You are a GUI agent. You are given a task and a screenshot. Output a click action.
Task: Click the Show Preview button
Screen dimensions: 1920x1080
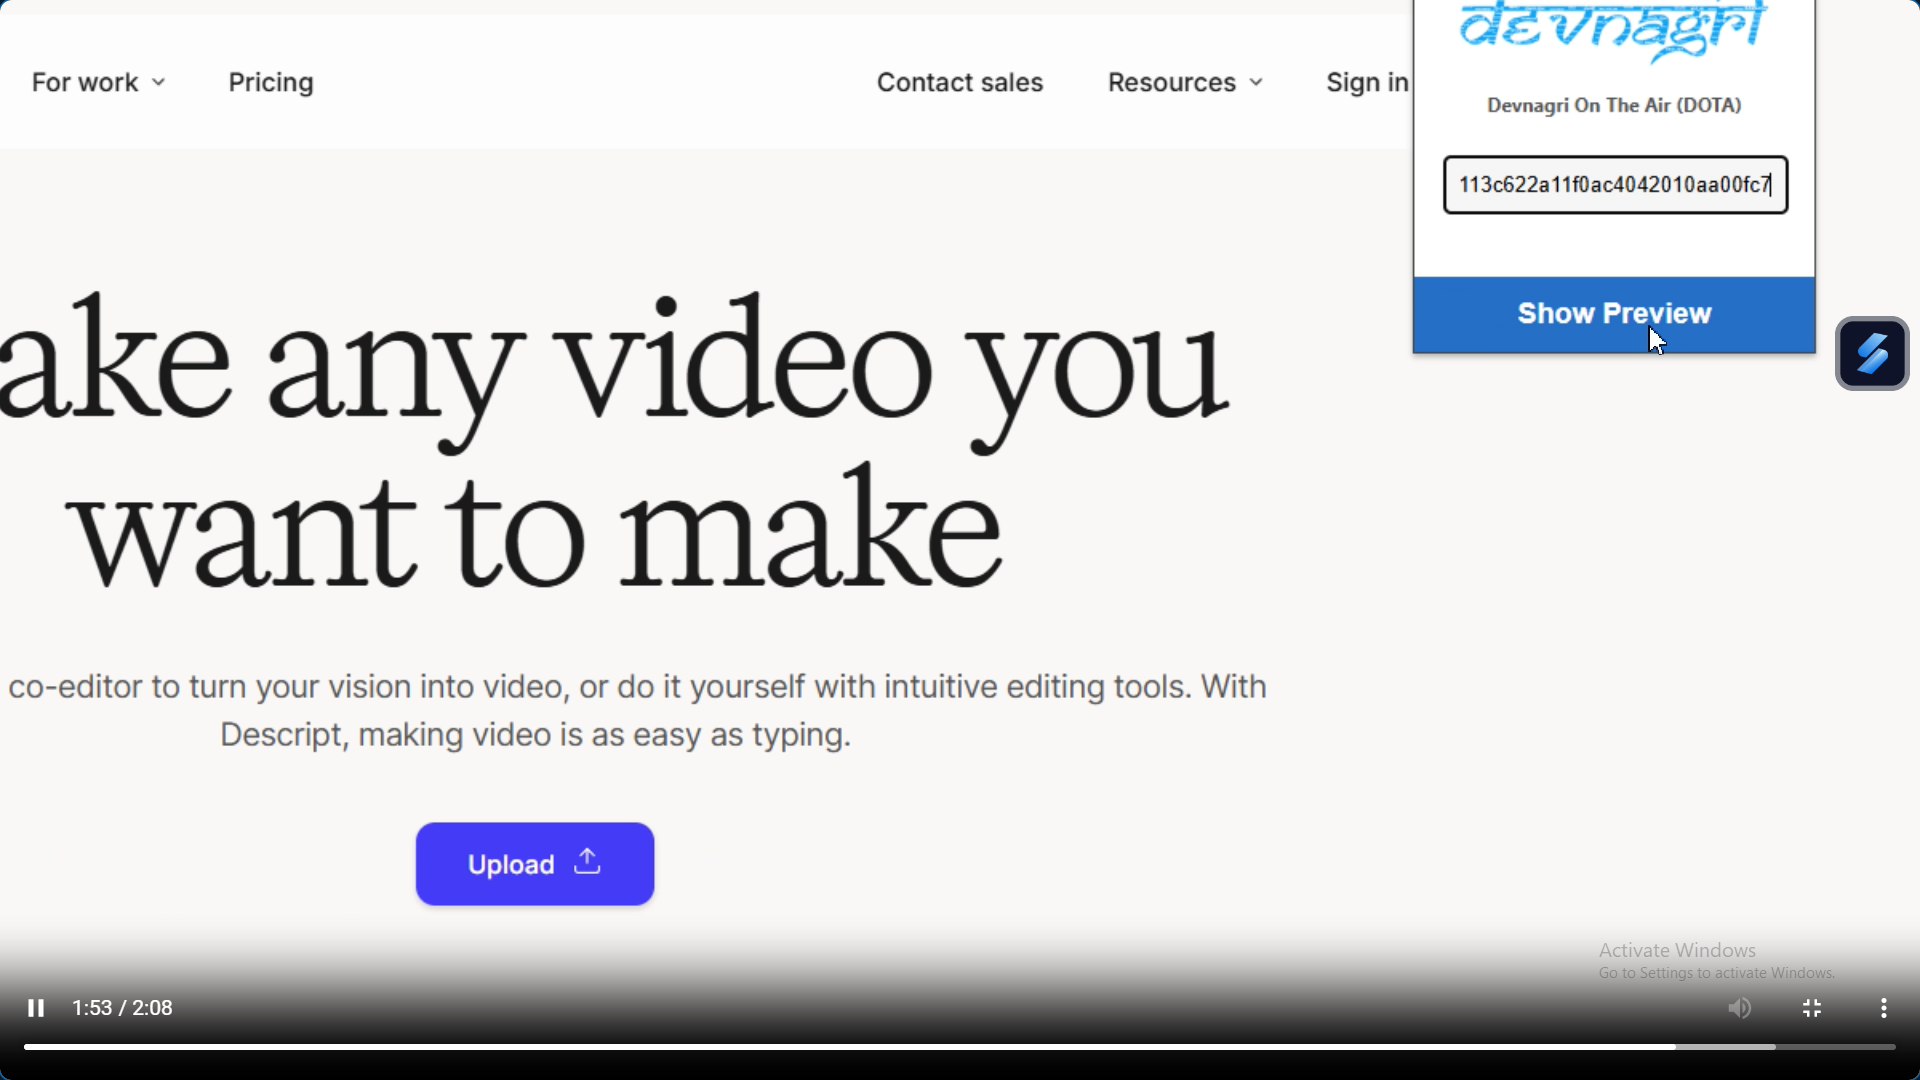(x=1614, y=314)
